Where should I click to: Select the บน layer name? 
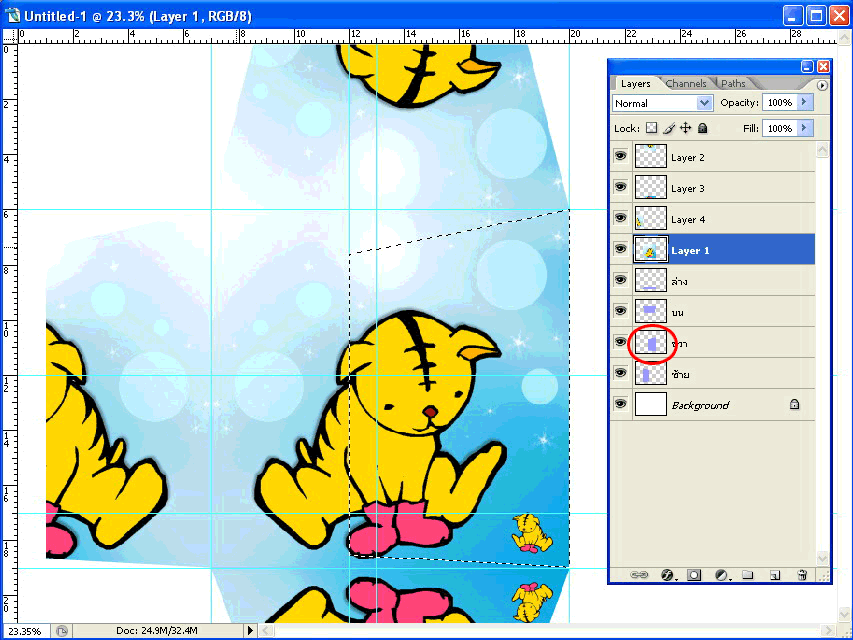click(x=677, y=313)
